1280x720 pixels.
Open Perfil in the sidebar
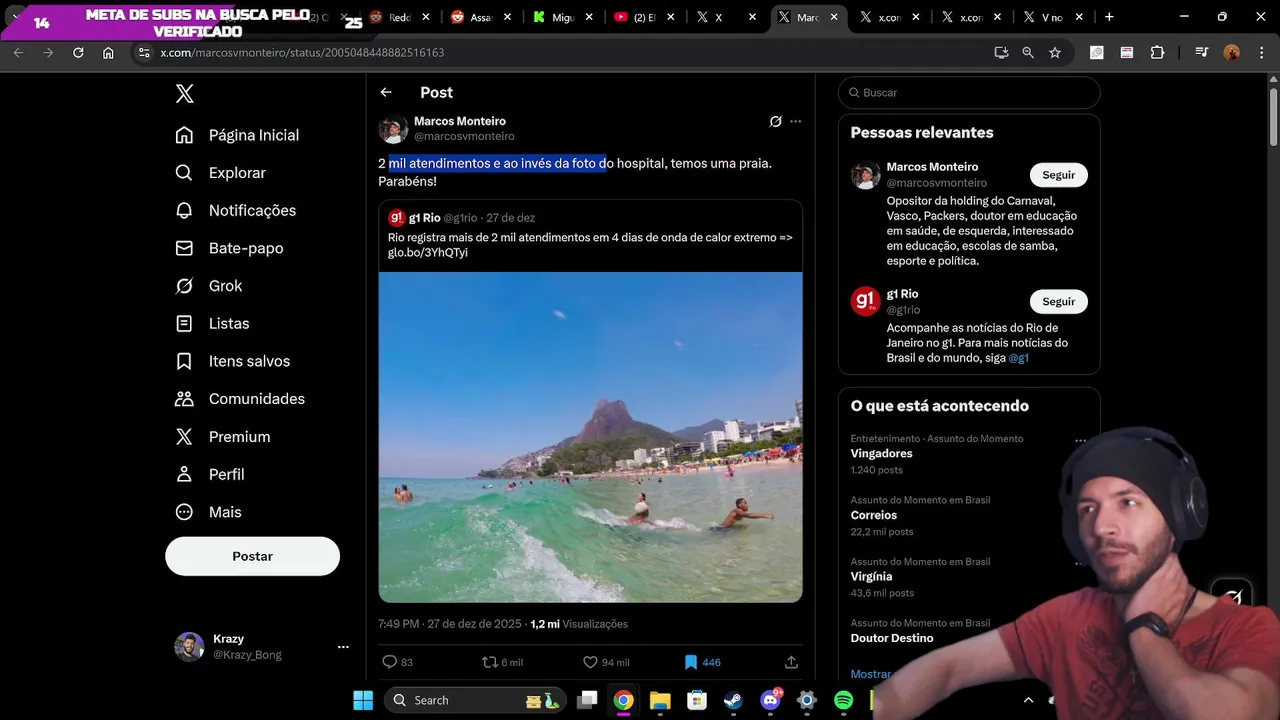[210, 474]
